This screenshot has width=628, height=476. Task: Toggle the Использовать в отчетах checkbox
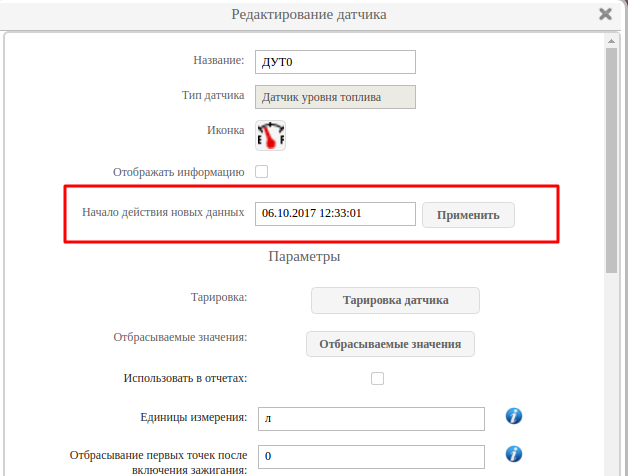[x=377, y=378]
